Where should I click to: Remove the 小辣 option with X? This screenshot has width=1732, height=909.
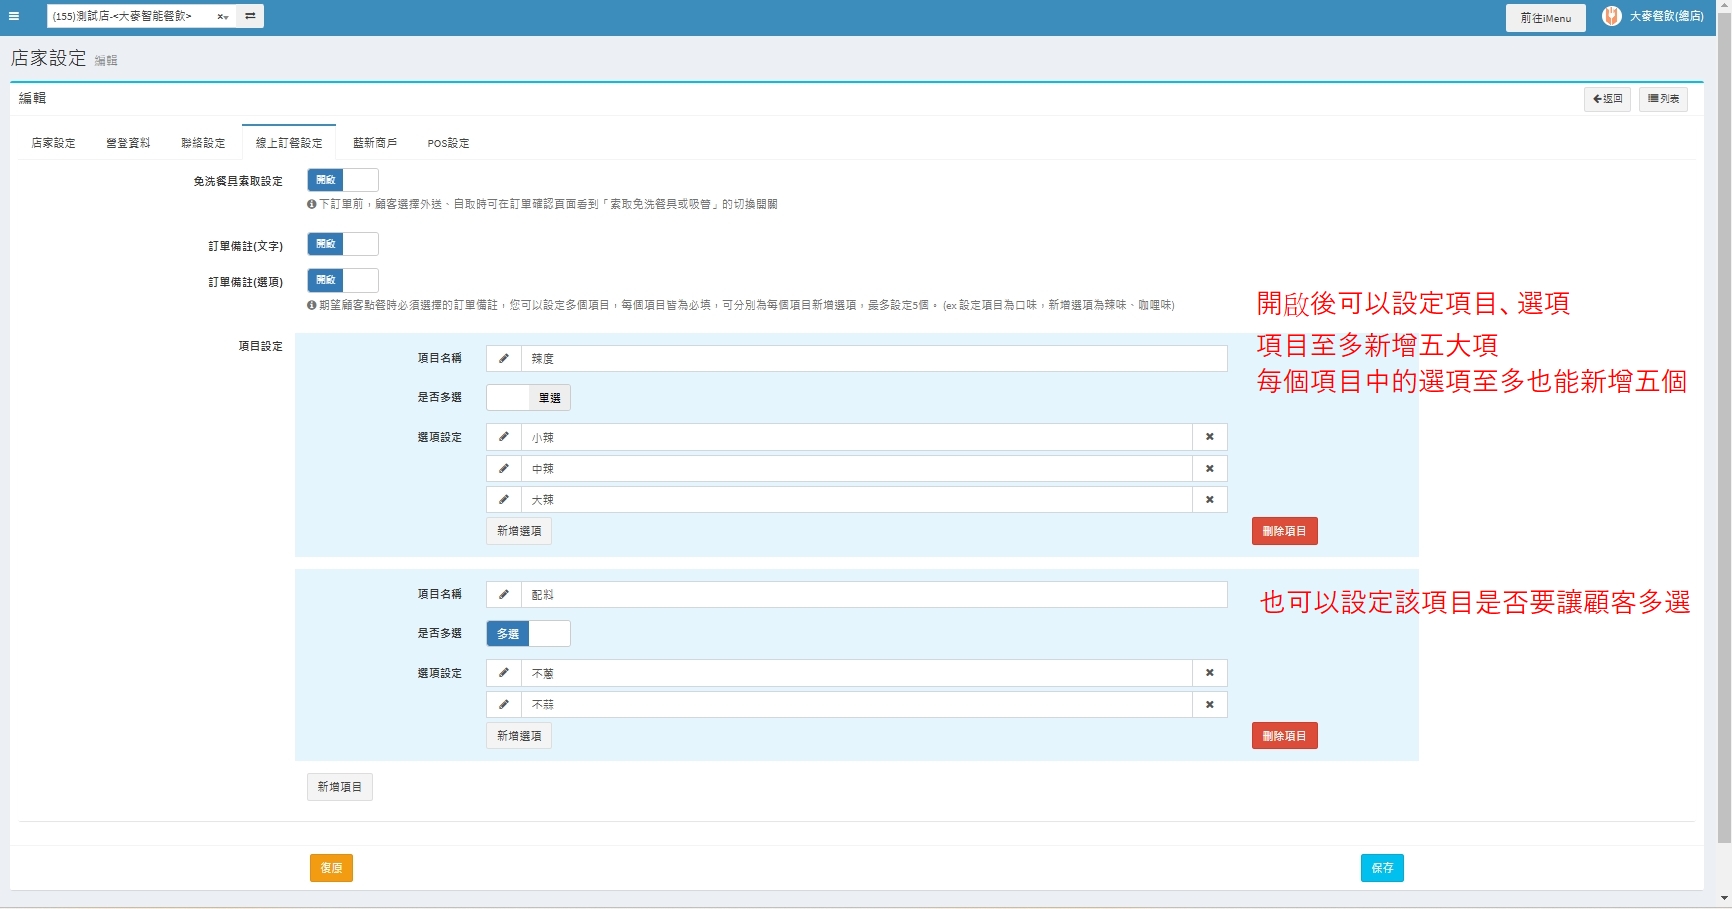click(x=1209, y=437)
